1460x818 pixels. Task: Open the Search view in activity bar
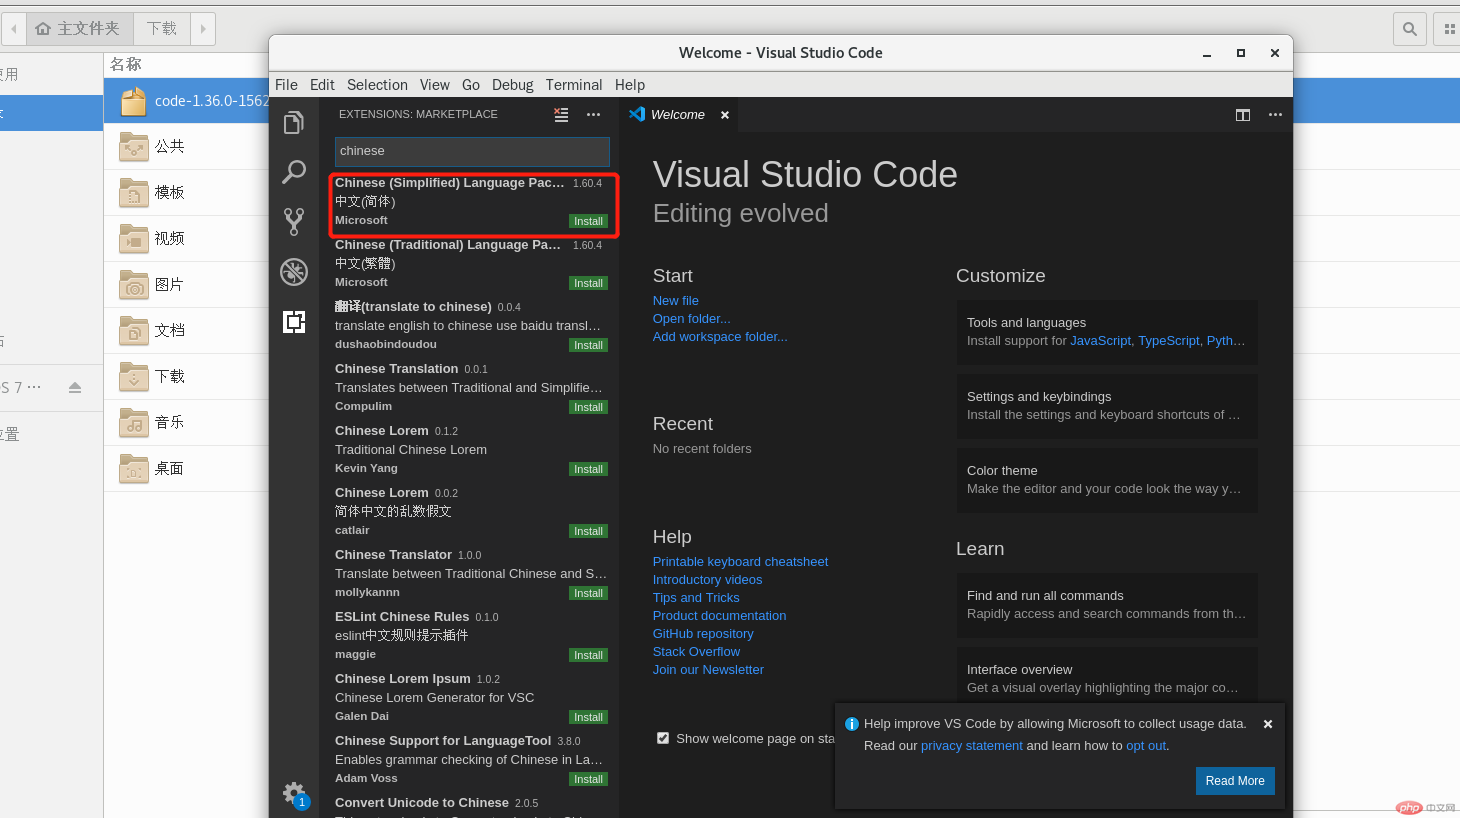[x=293, y=172]
